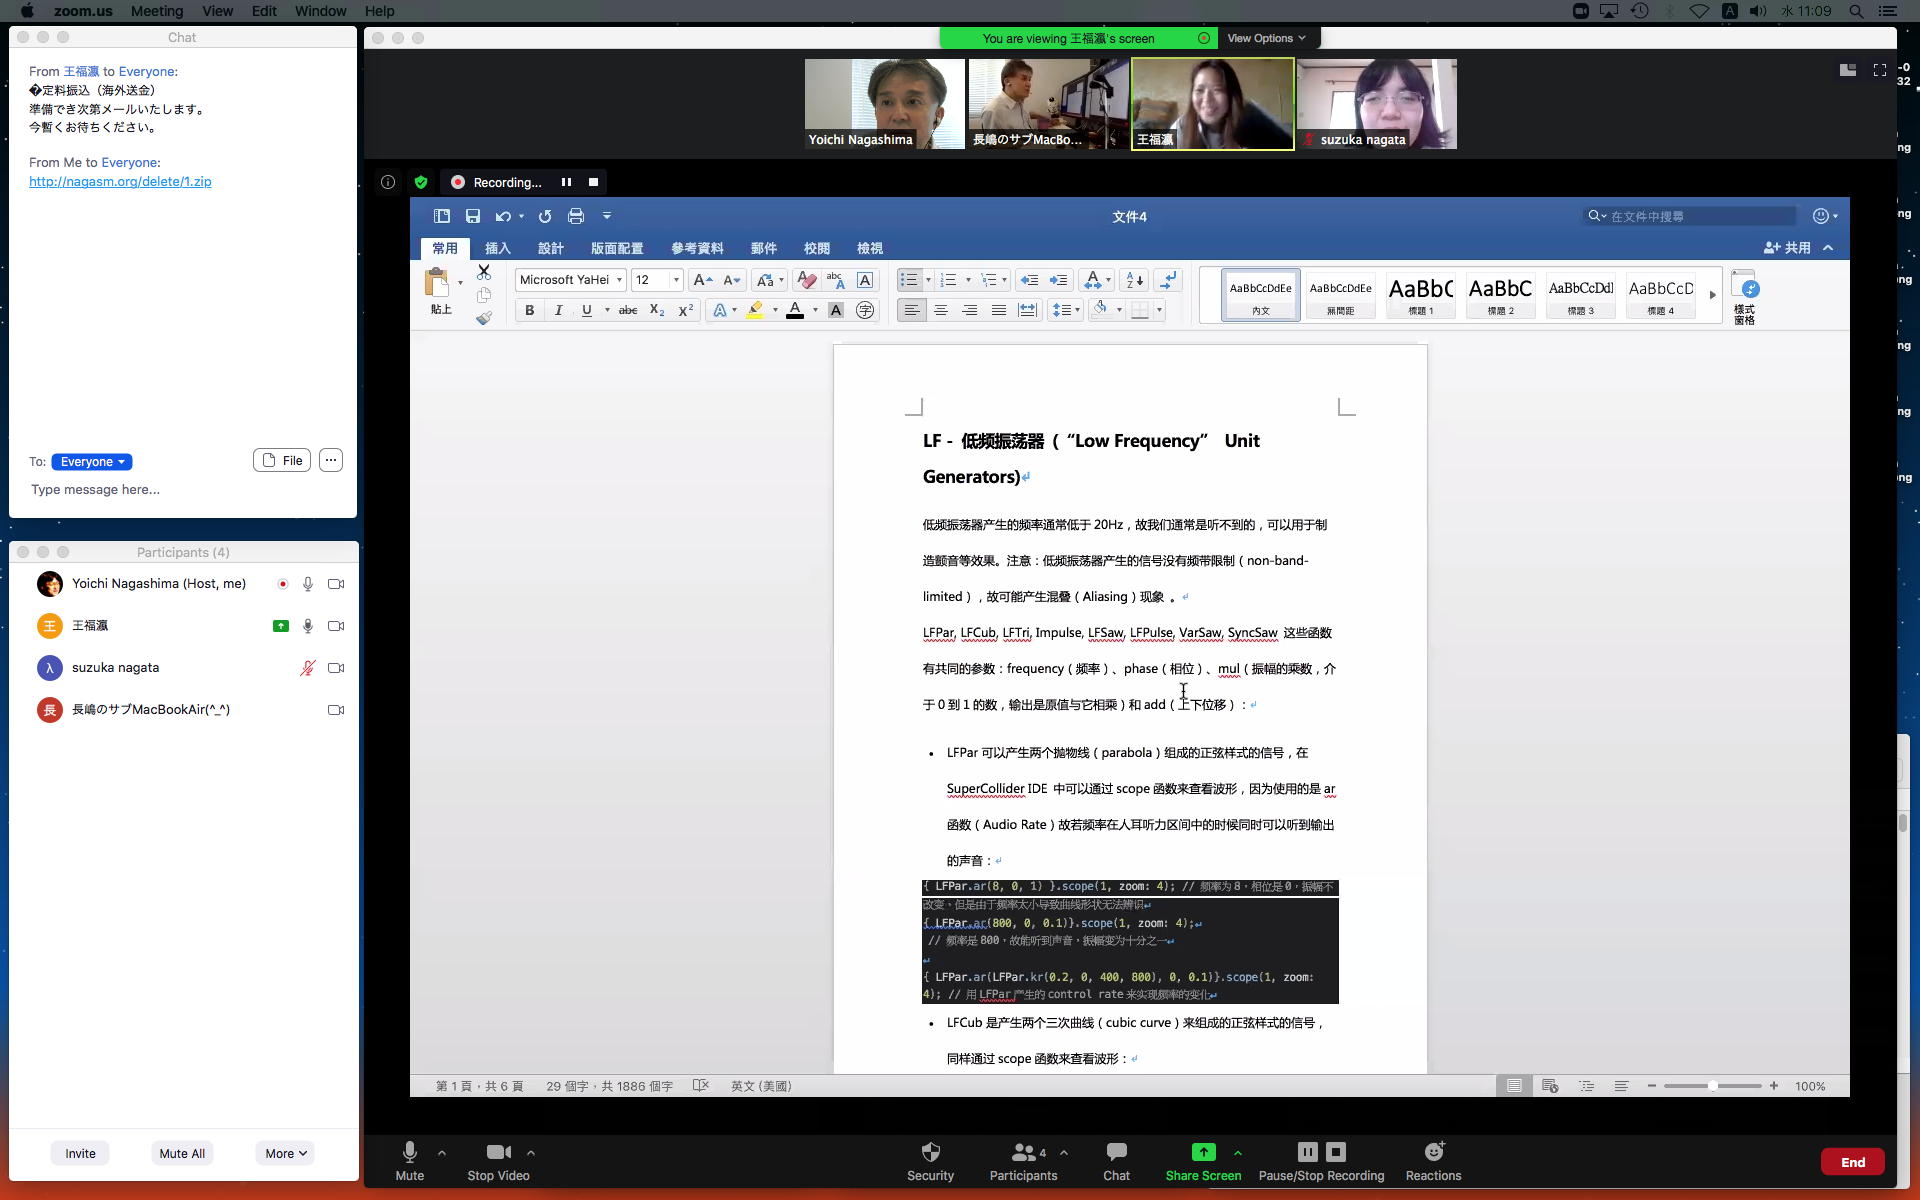Enter full screen with expand icon
The width and height of the screenshot is (1920, 1200).
[x=1880, y=70]
